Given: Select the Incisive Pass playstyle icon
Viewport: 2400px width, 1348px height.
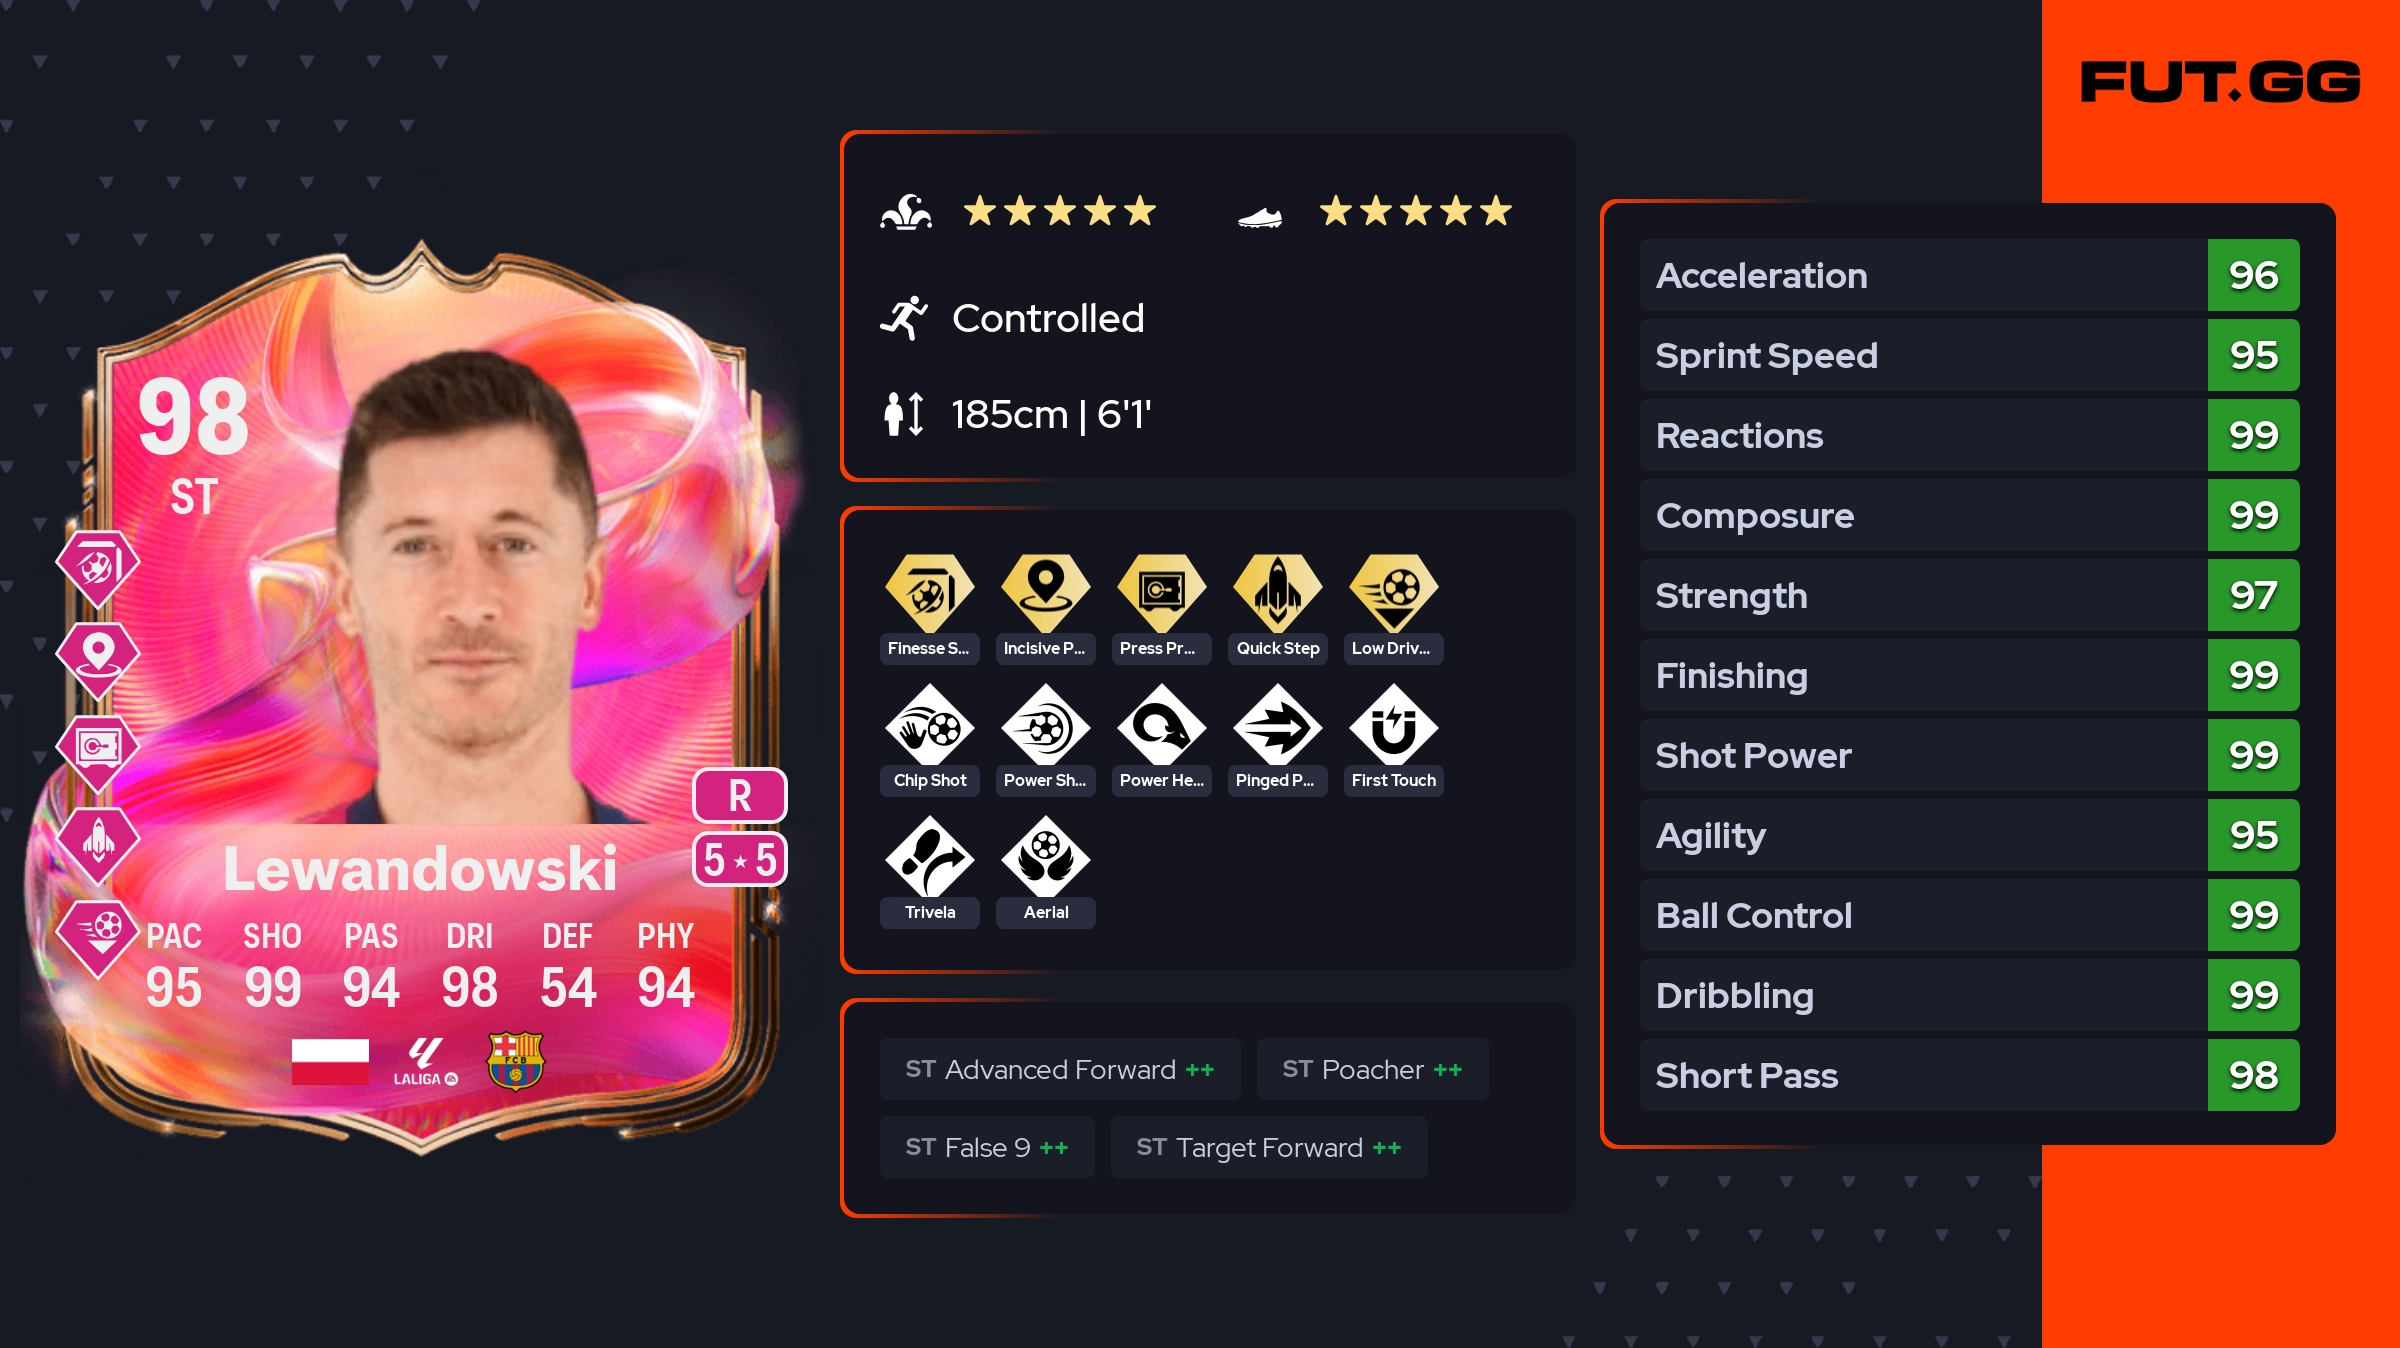Looking at the screenshot, I should (x=1045, y=593).
